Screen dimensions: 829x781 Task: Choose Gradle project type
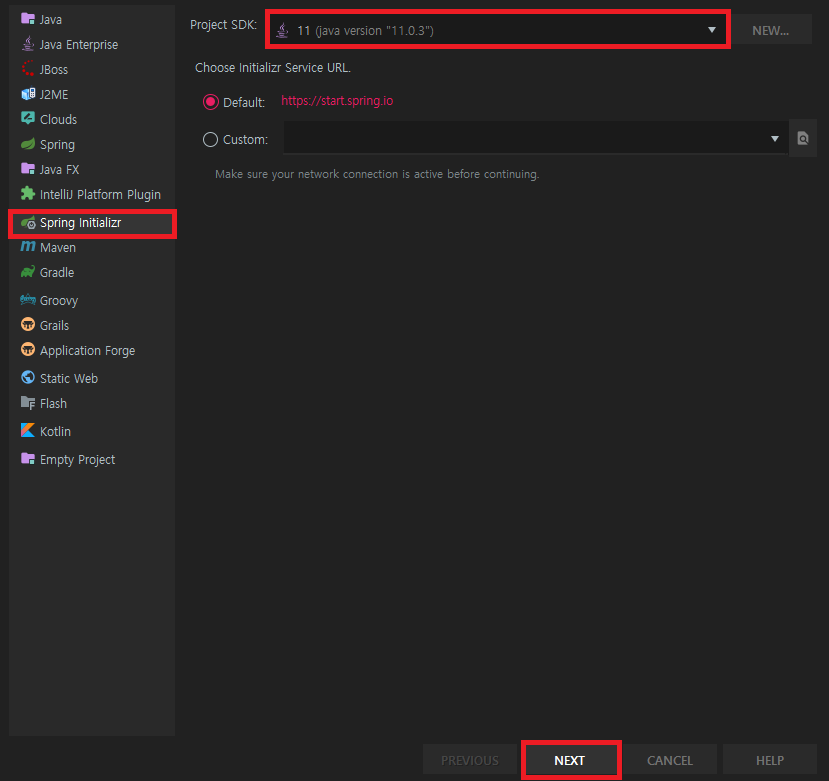tap(92, 272)
